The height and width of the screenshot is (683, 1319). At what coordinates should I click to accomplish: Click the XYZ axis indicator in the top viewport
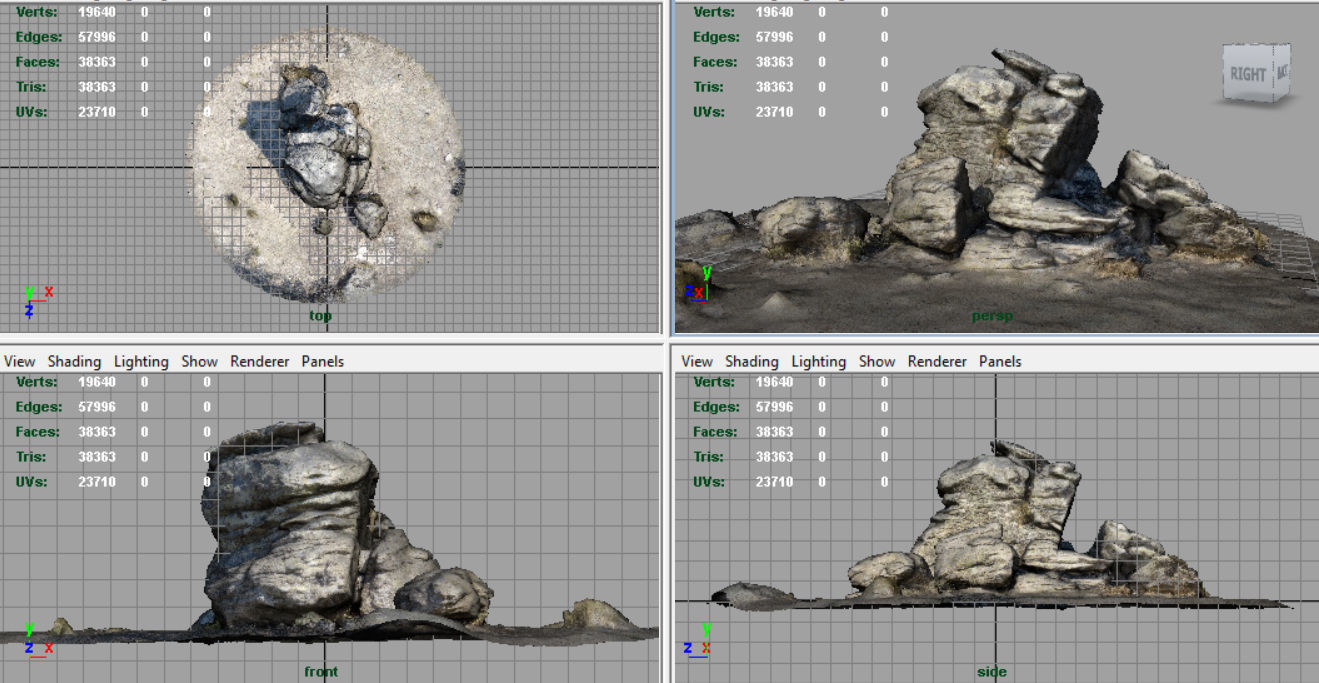[38, 301]
